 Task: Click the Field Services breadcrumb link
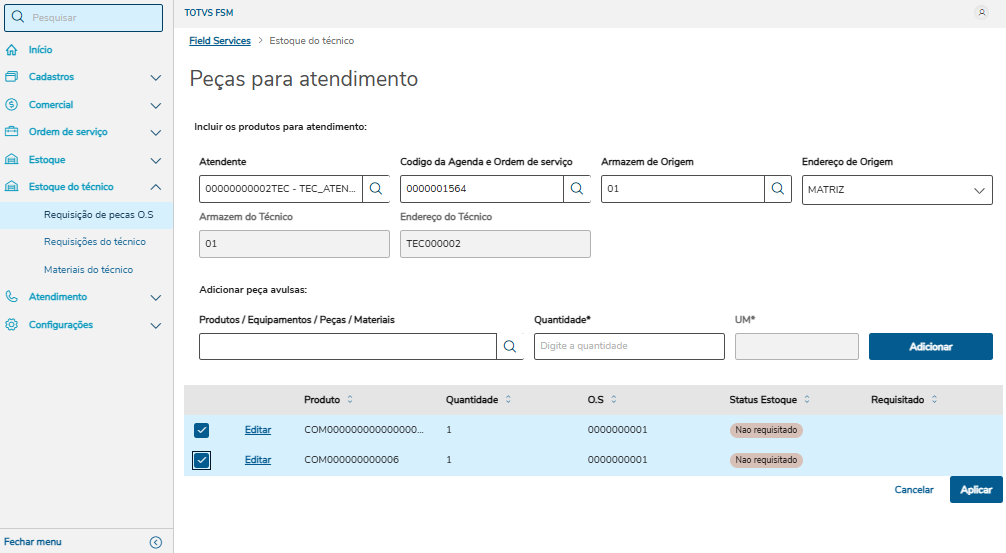[220, 41]
